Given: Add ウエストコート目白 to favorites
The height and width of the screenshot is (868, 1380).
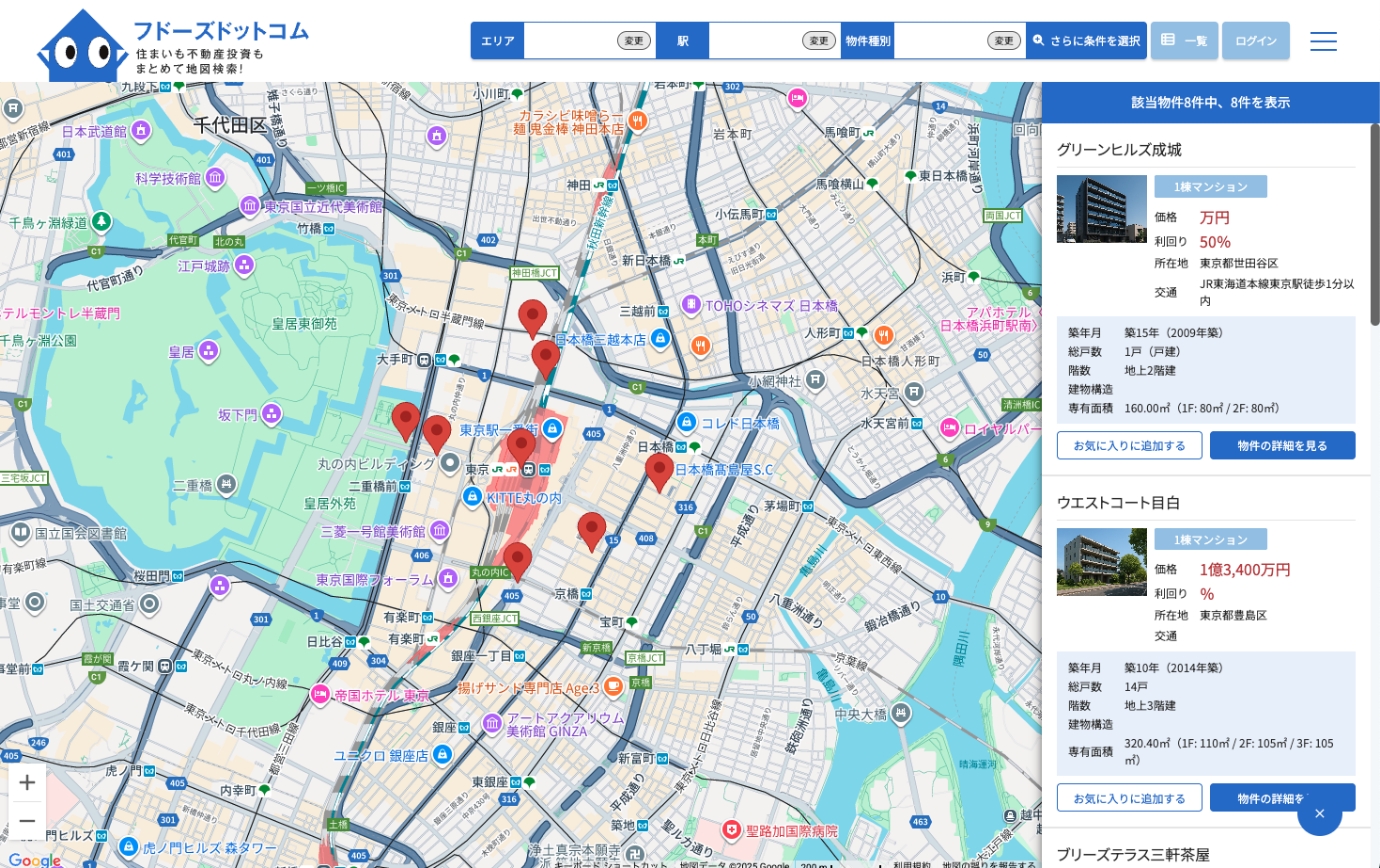Looking at the screenshot, I should tap(1129, 798).
